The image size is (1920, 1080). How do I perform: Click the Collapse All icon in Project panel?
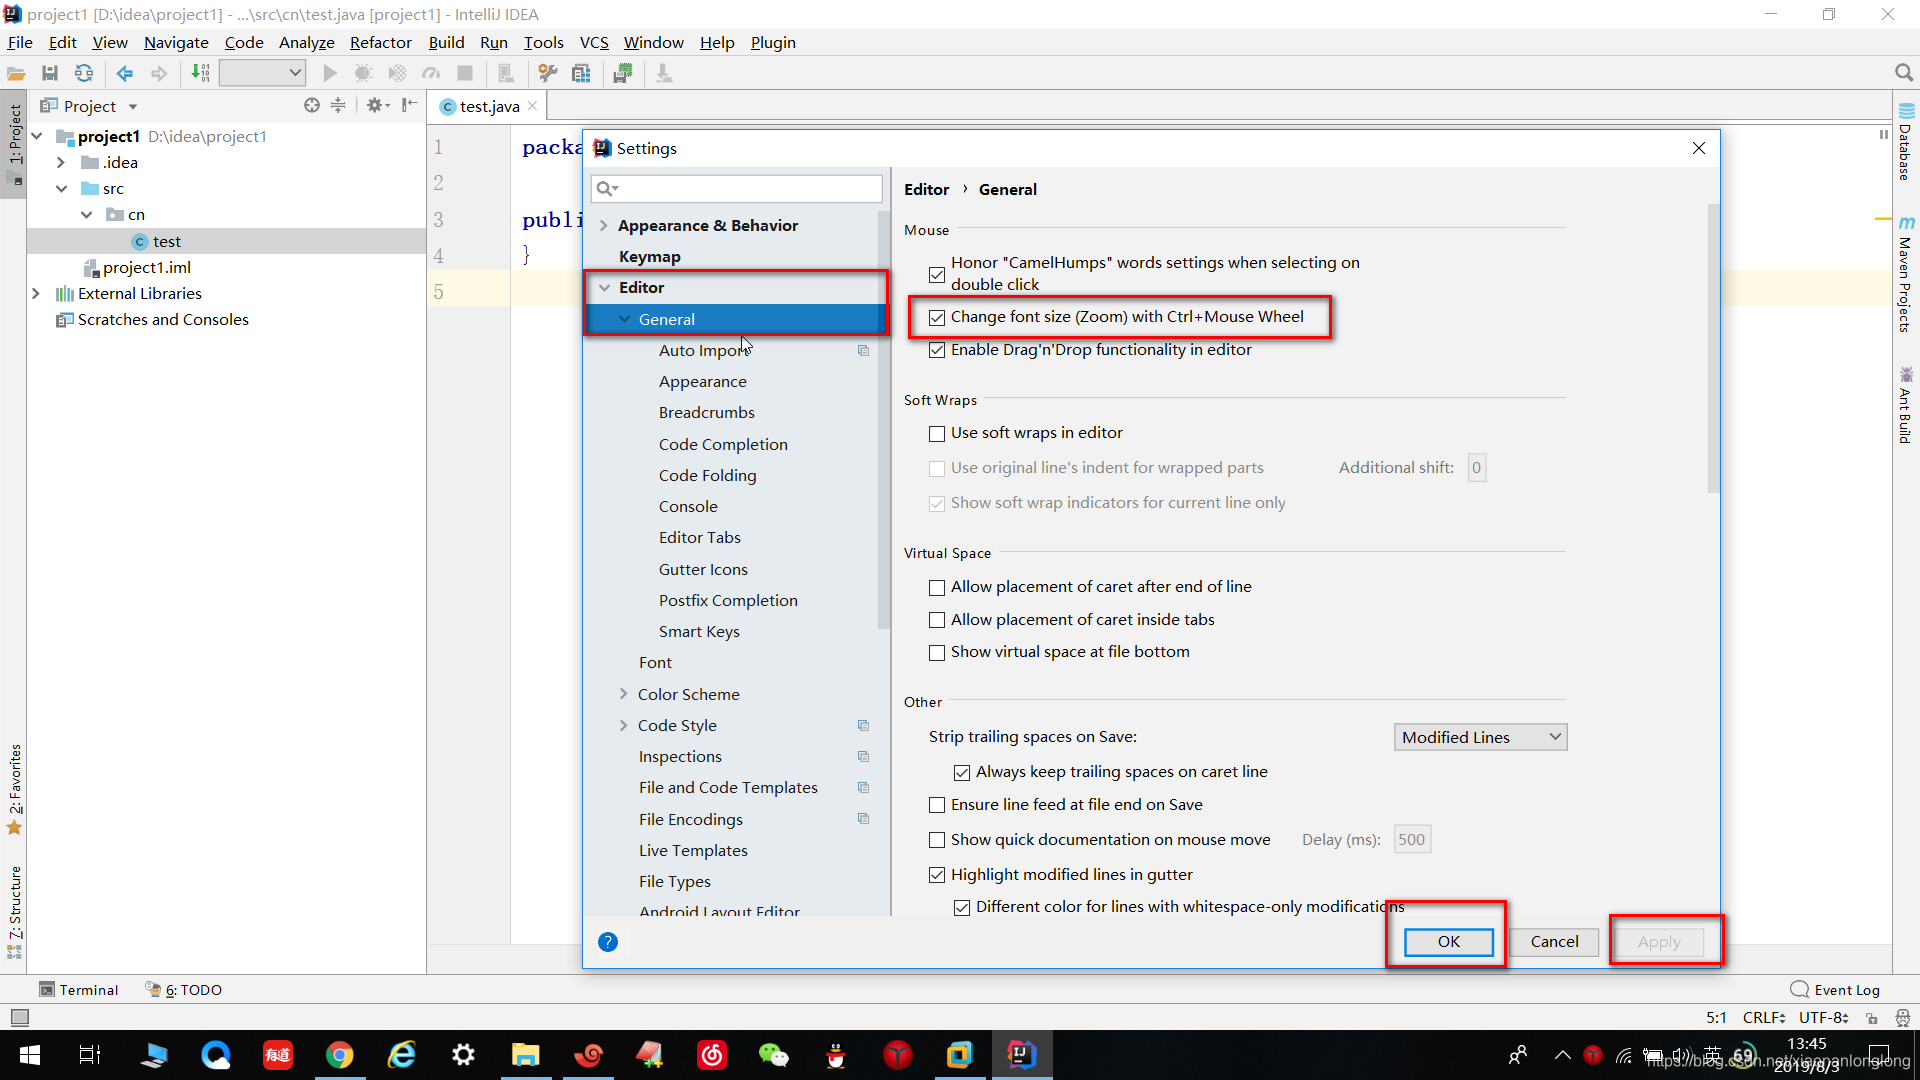pyautogui.click(x=338, y=105)
